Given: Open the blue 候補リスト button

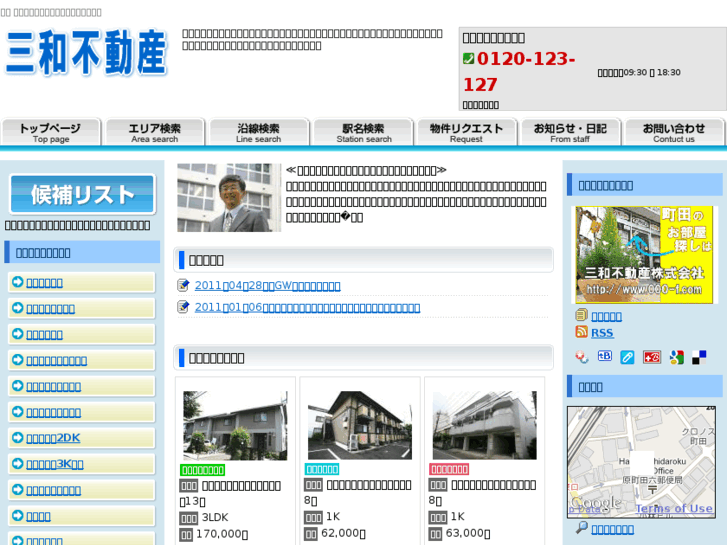Looking at the screenshot, I should click(83, 194).
